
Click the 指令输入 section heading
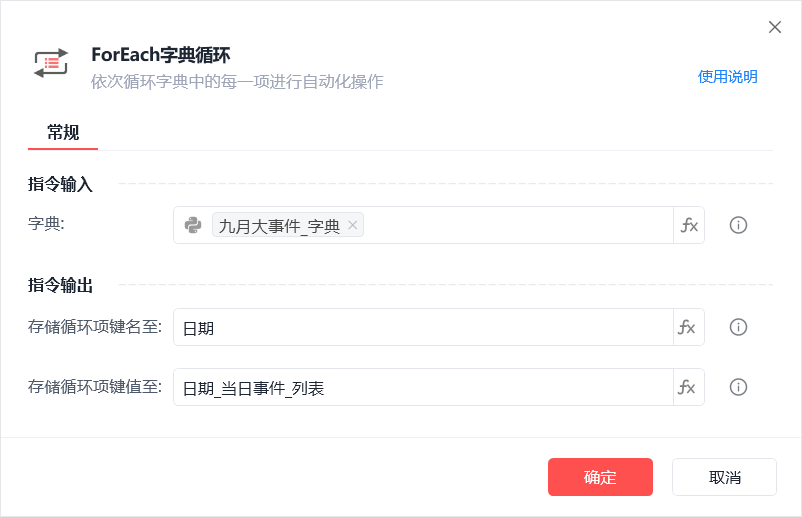point(60,184)
